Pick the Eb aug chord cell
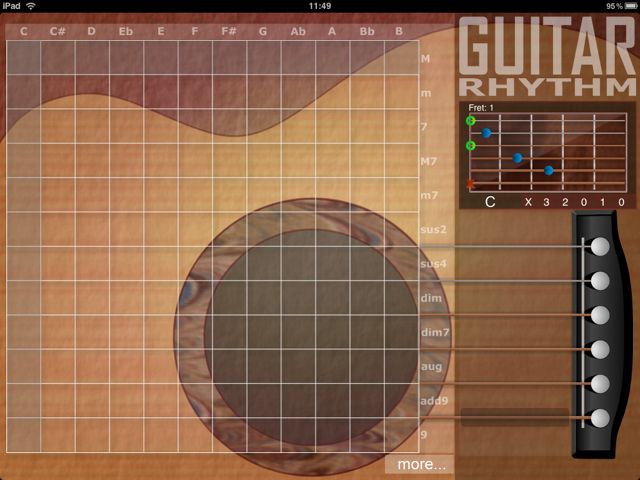The height and width of the screenshot is (480, 640). [x=127, y=366]
